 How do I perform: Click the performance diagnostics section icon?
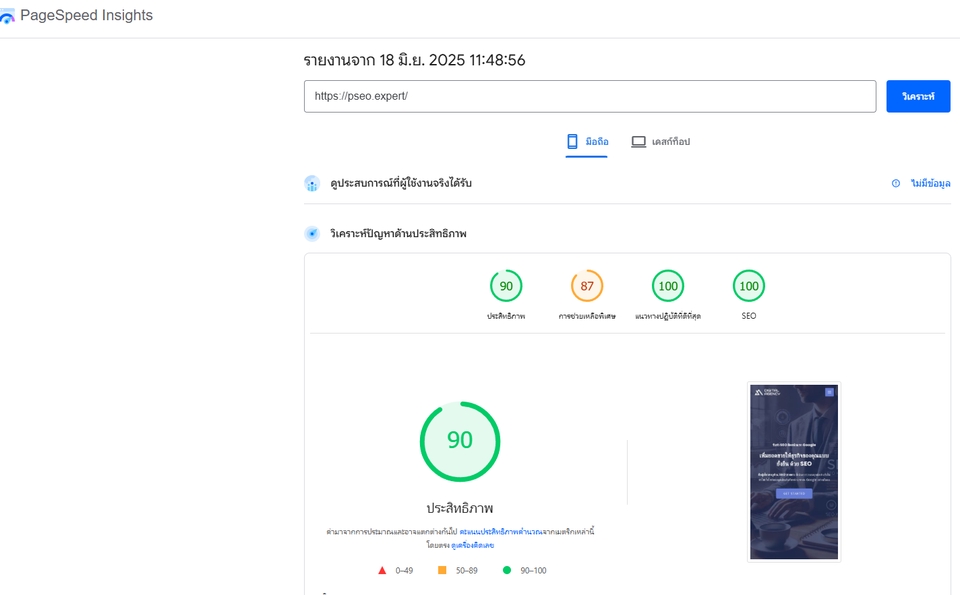pyautogui.click(x=312, y=234)
